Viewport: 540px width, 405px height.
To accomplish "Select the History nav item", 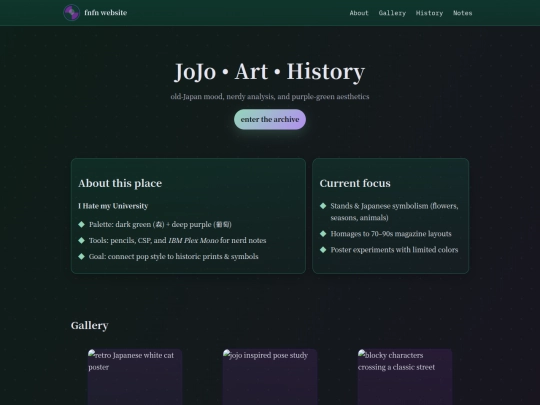I will tap(429, 13).
